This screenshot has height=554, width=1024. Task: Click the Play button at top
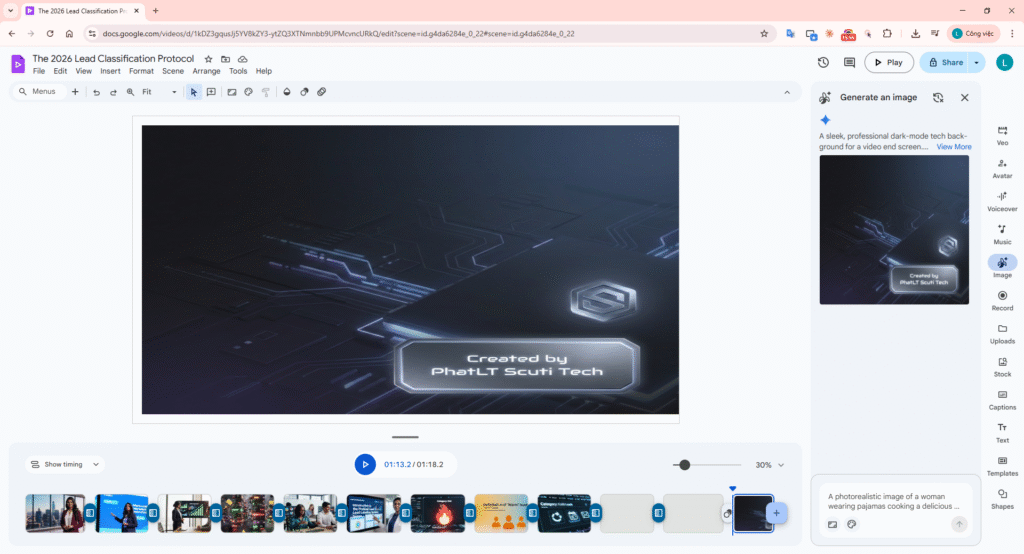coord(888,62)
